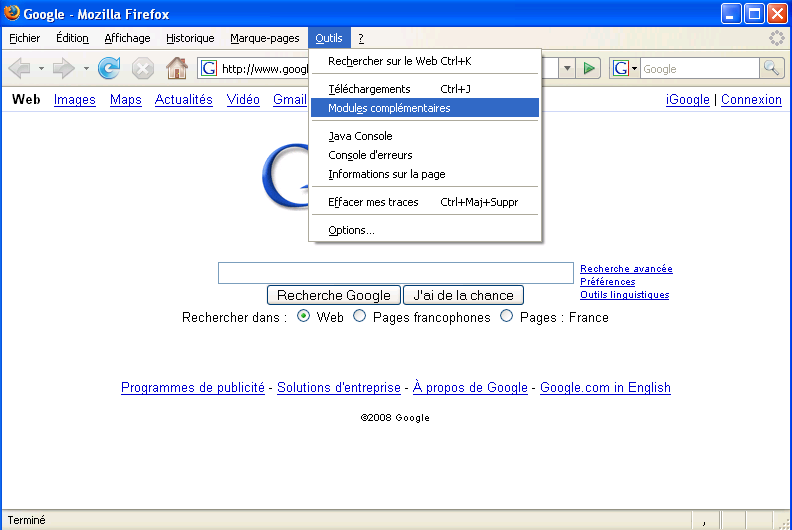
Task: Open the Fichier menu
Action: pyautogui.click(x=24, y=38)
